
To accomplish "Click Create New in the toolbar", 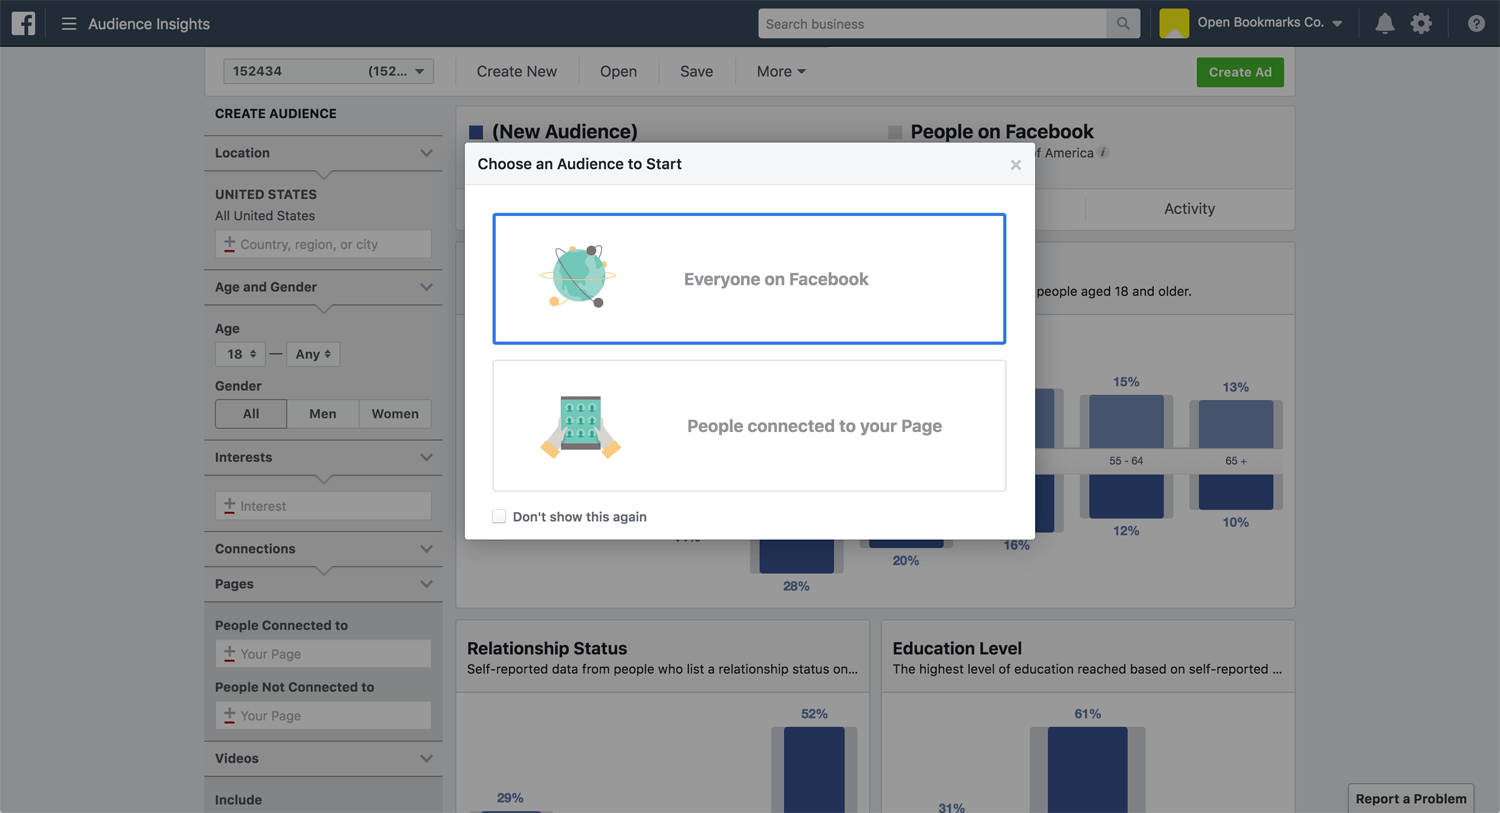I will 517,71.
